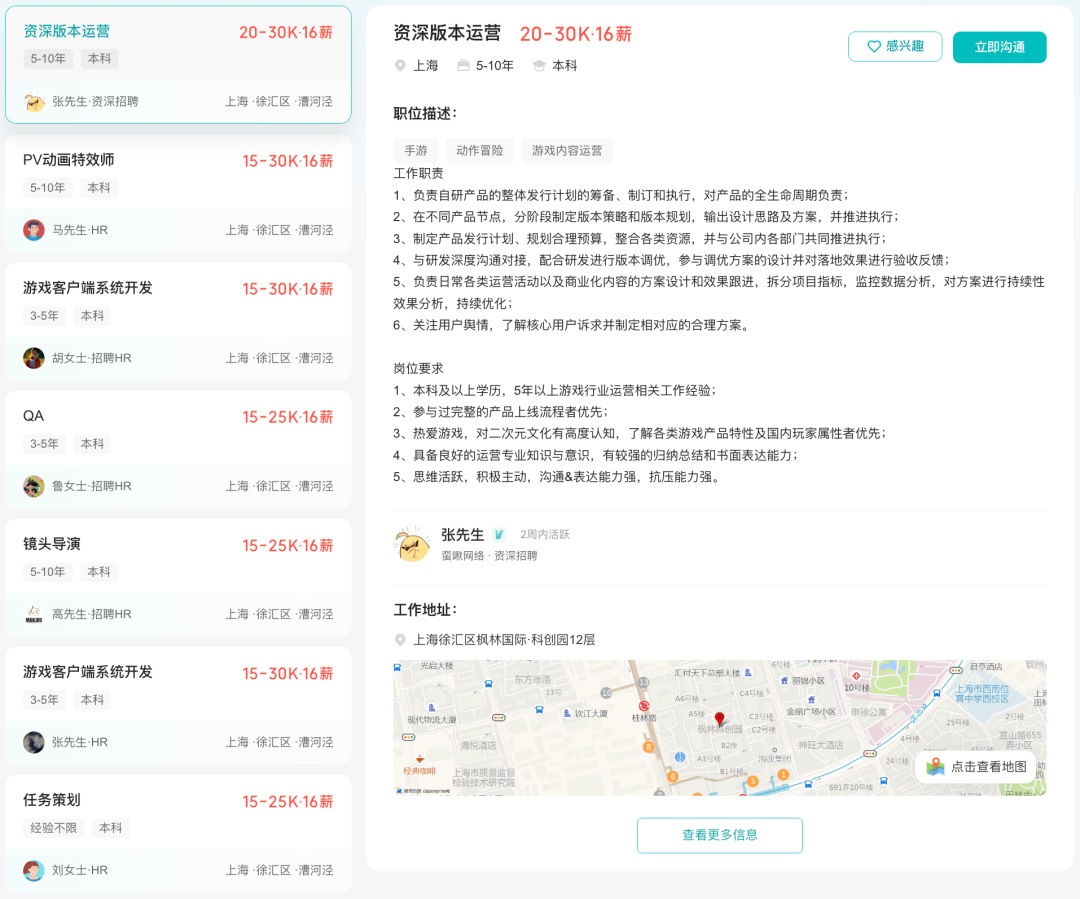Open recruiter 张先生's avatar in job detail
This screenshot has height=899, width=1080.
point(412,544)
